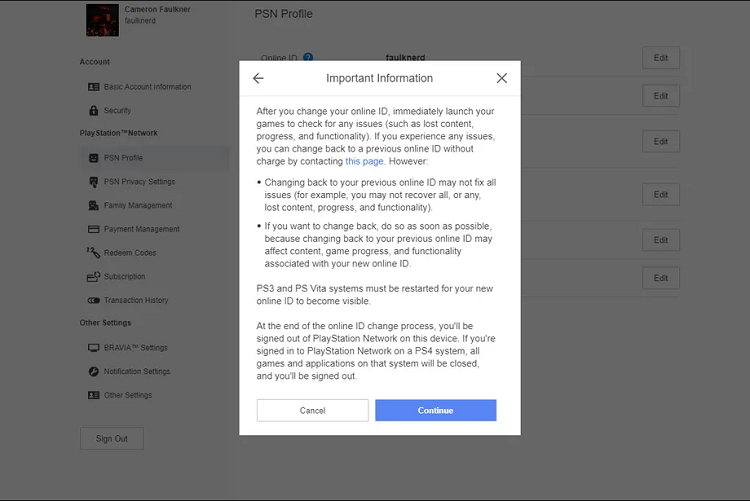Screen dimensions: 750x501
Task: Open Transaction History
Action: tap(136, 301)
